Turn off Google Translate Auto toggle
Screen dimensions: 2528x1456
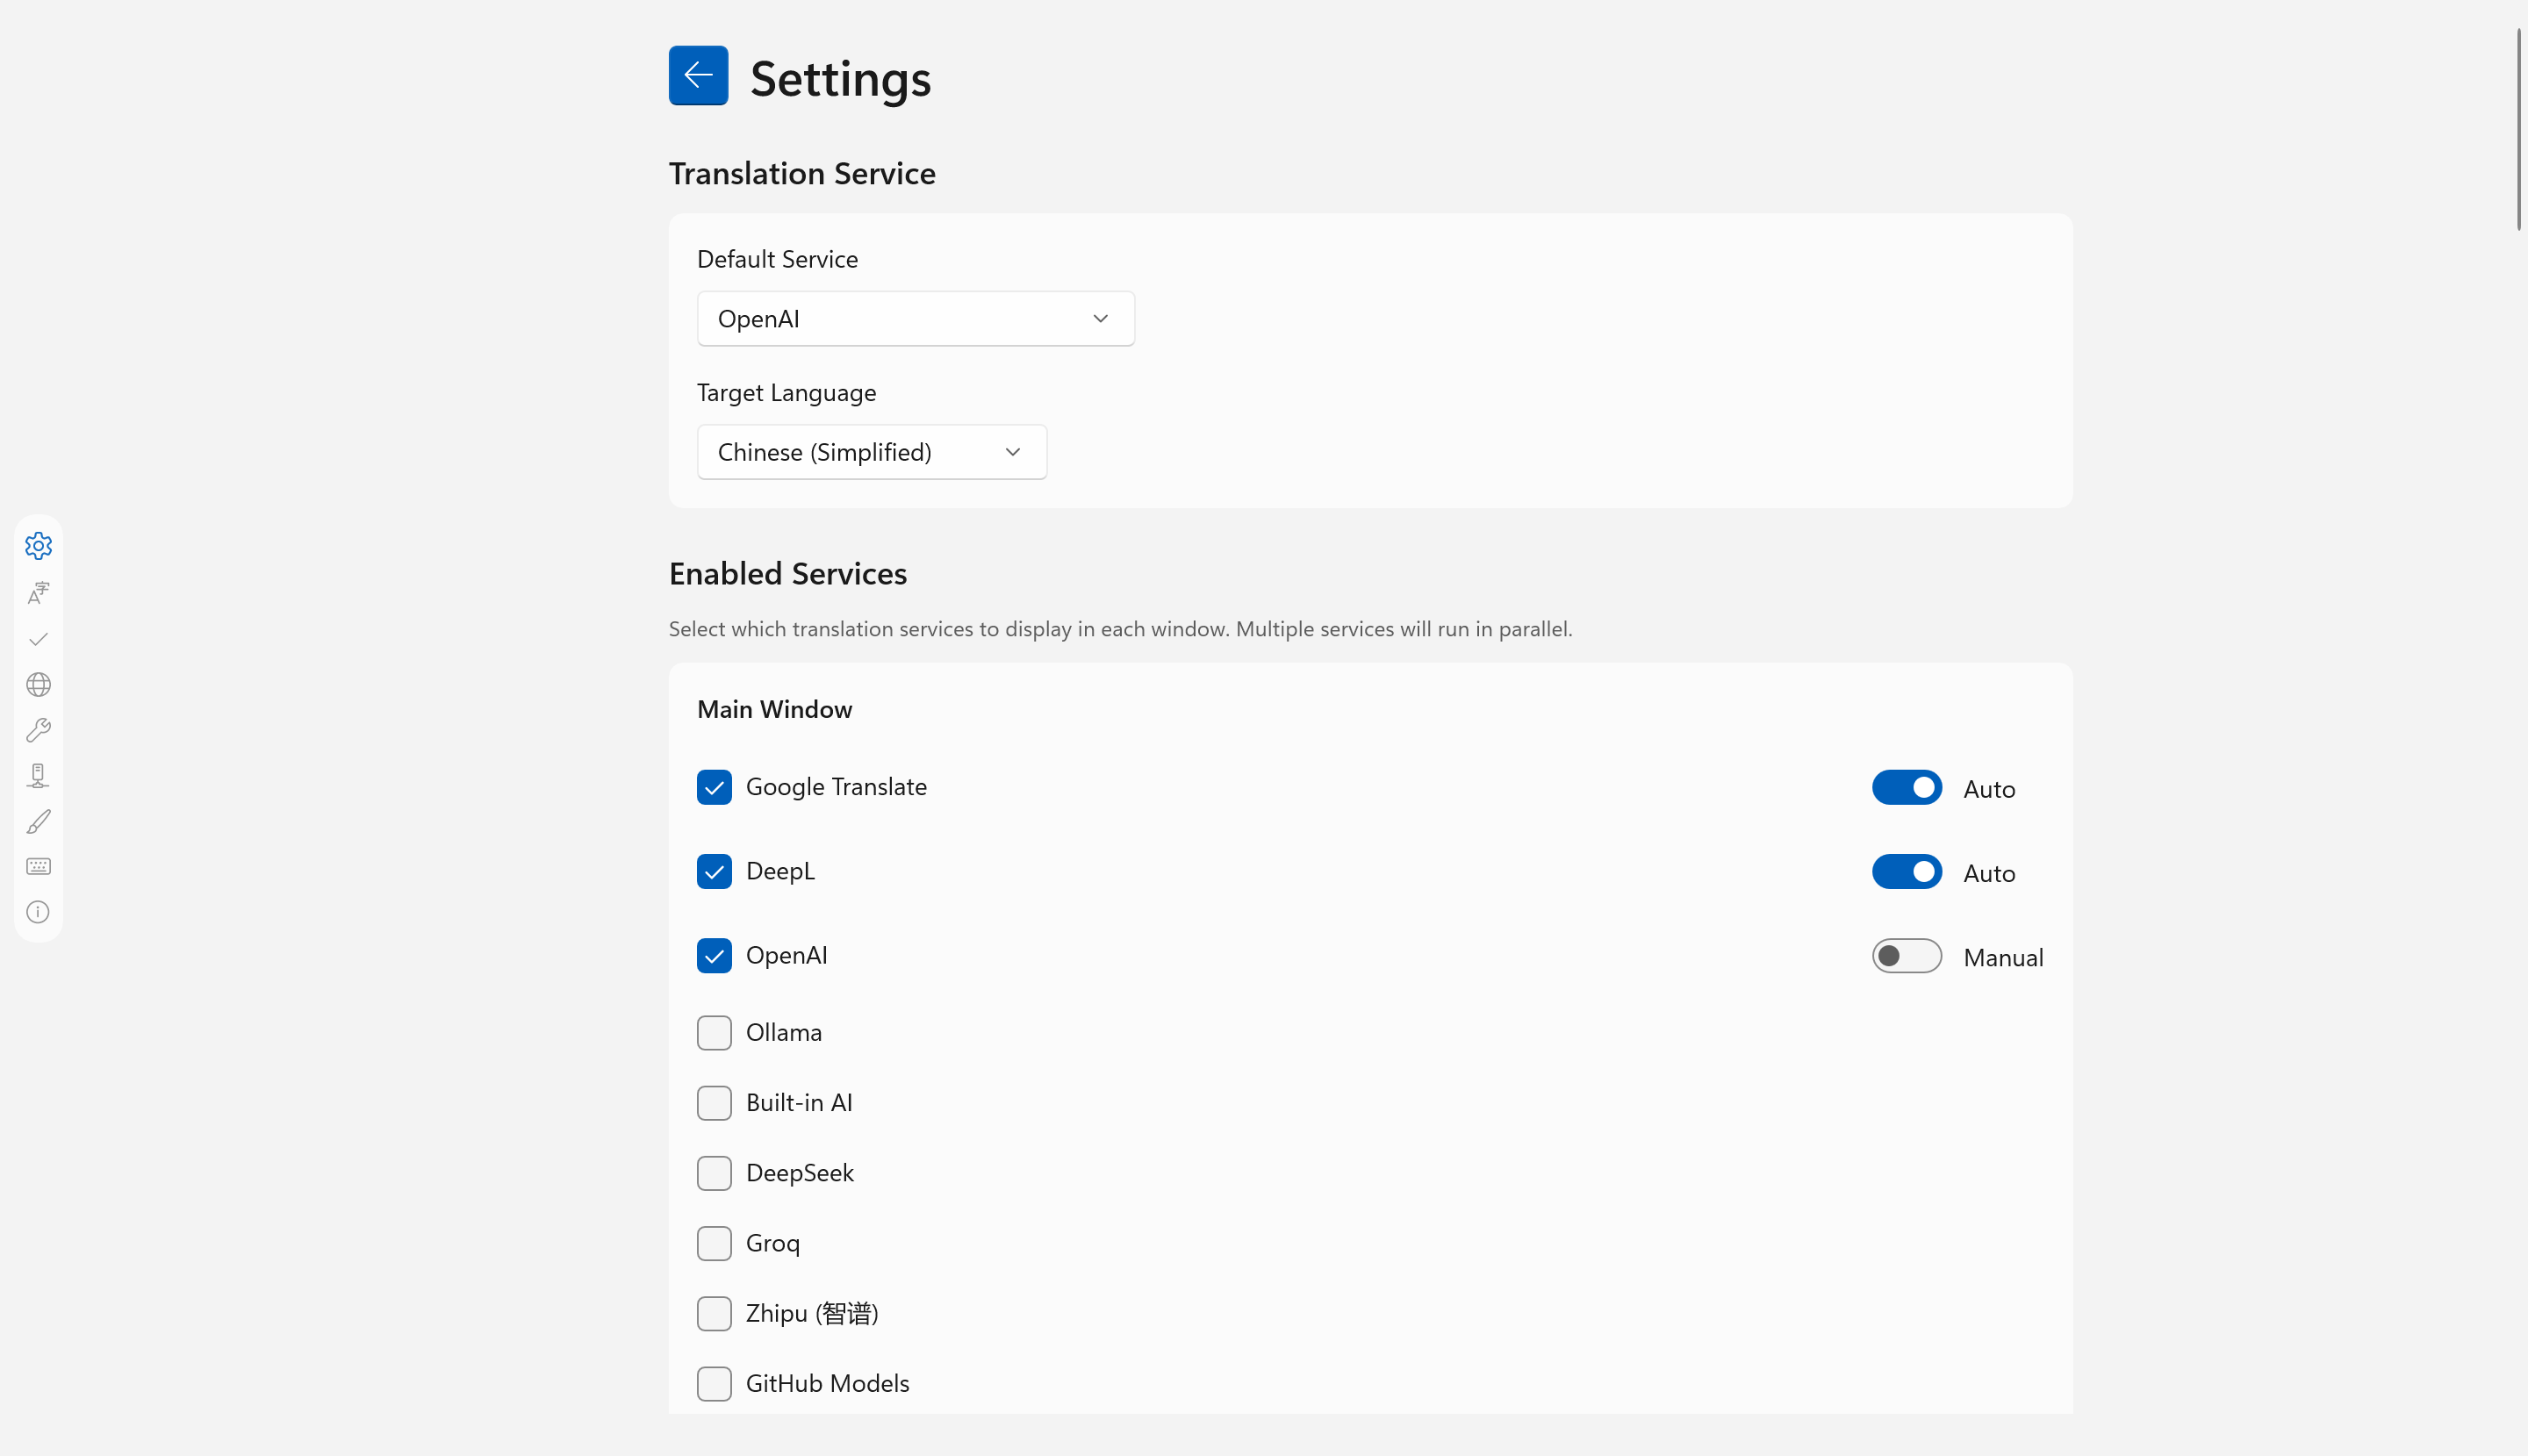[x=1906, y=788]
